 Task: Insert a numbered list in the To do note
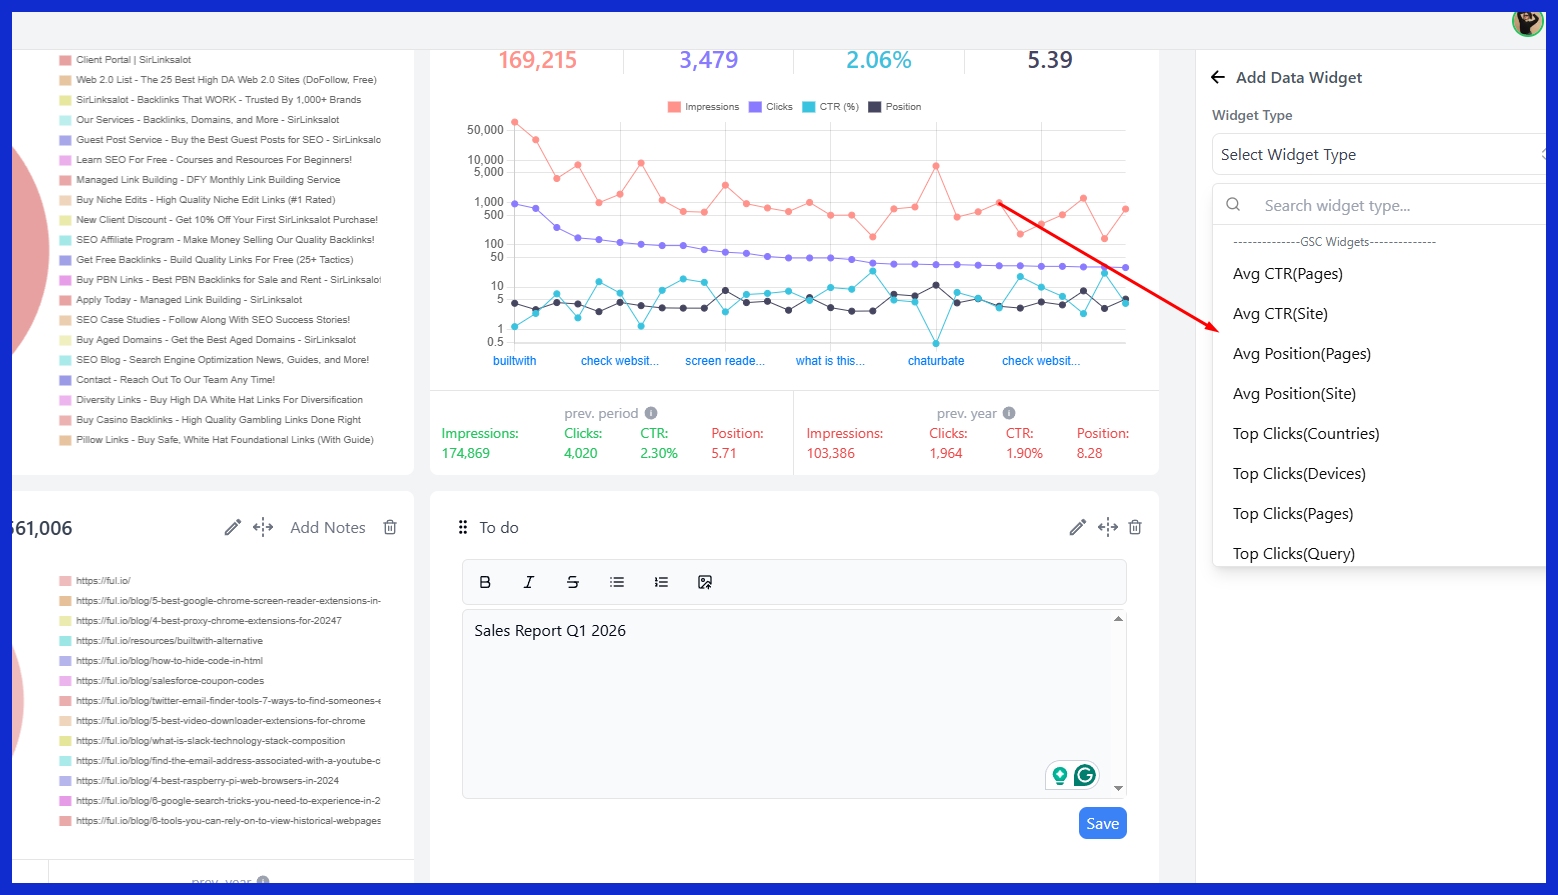[661, 581]
